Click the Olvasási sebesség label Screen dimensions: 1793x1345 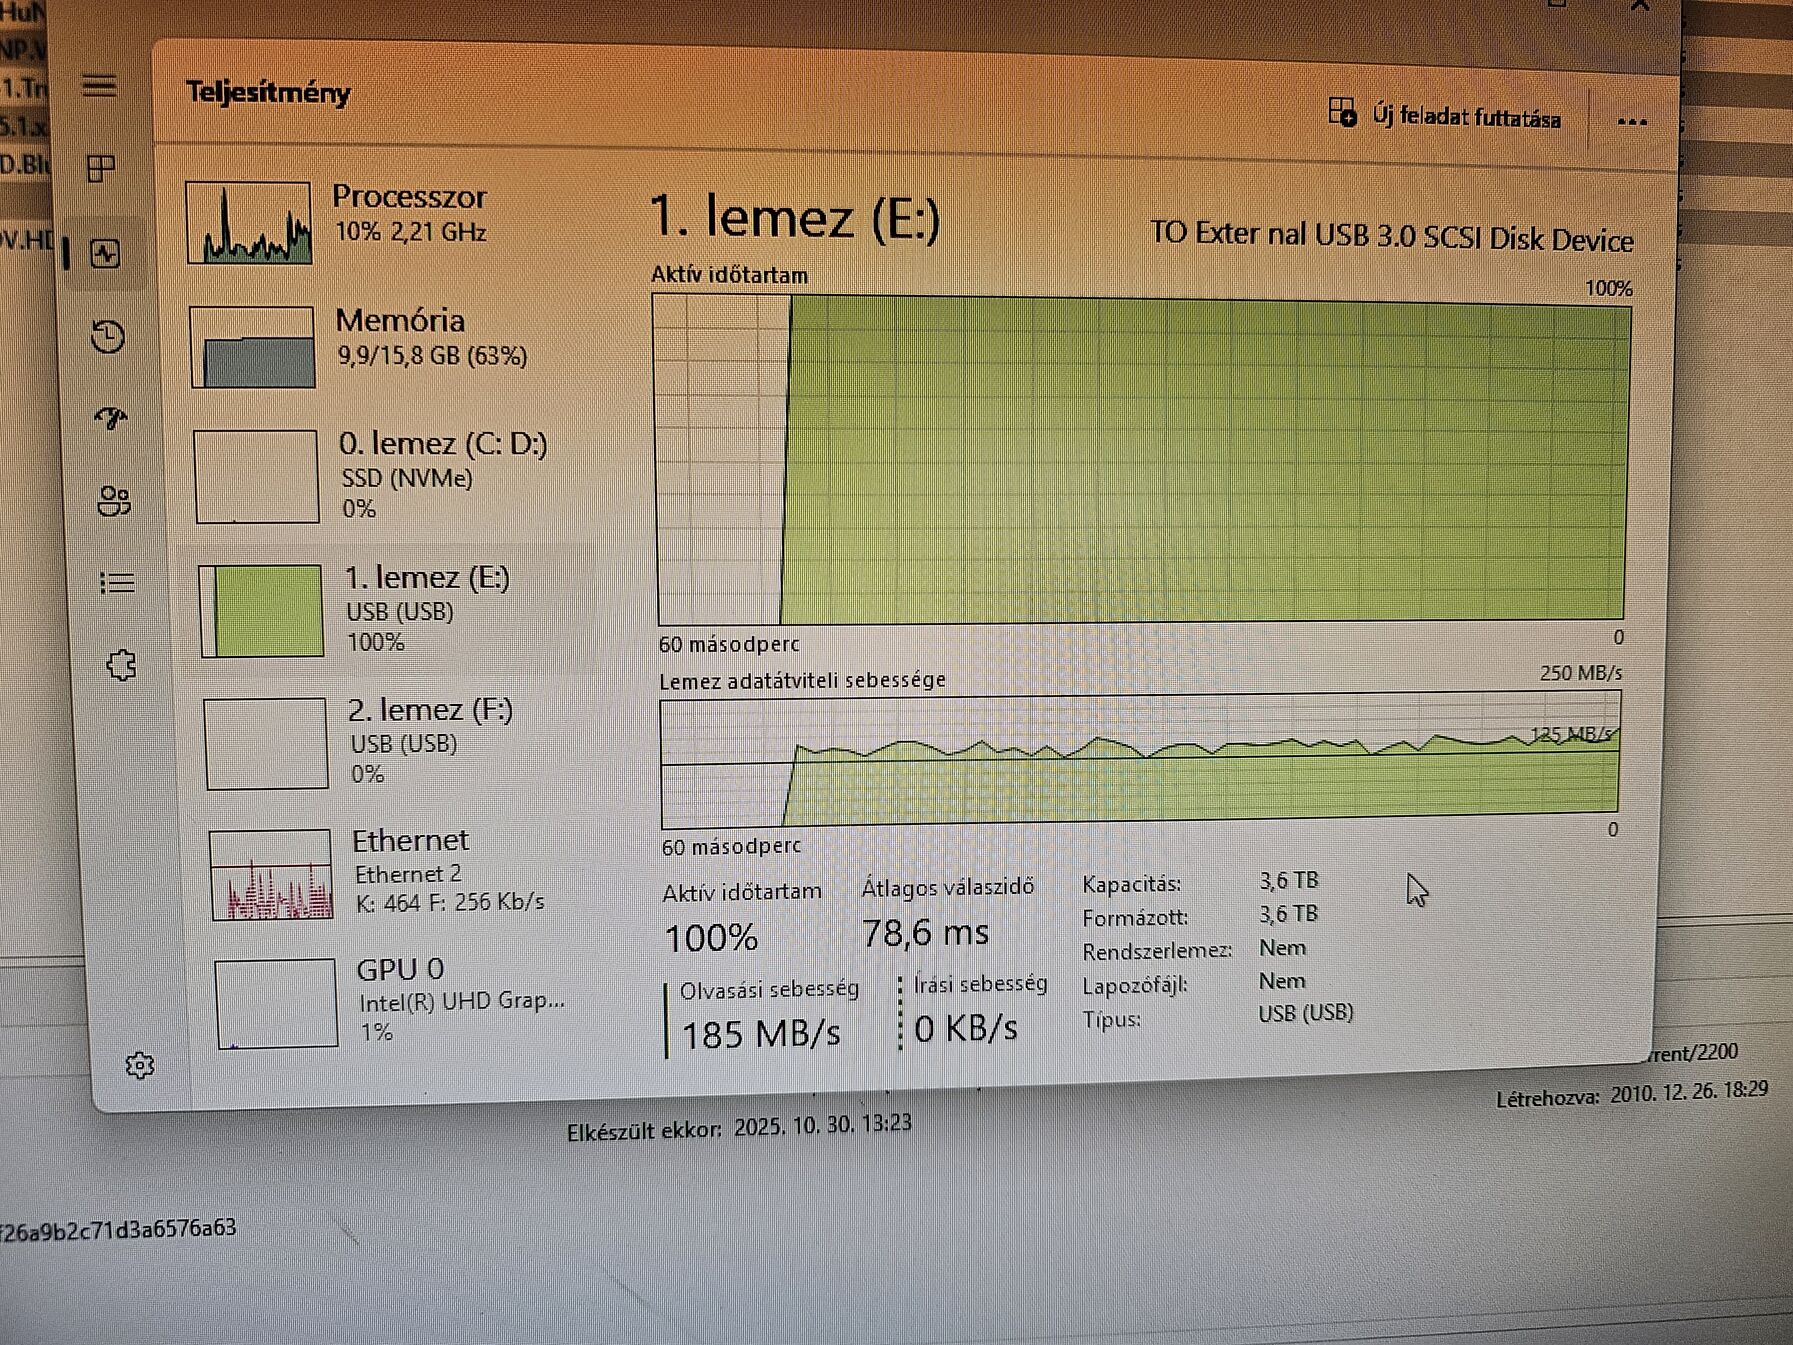click(x=769, y=990)
